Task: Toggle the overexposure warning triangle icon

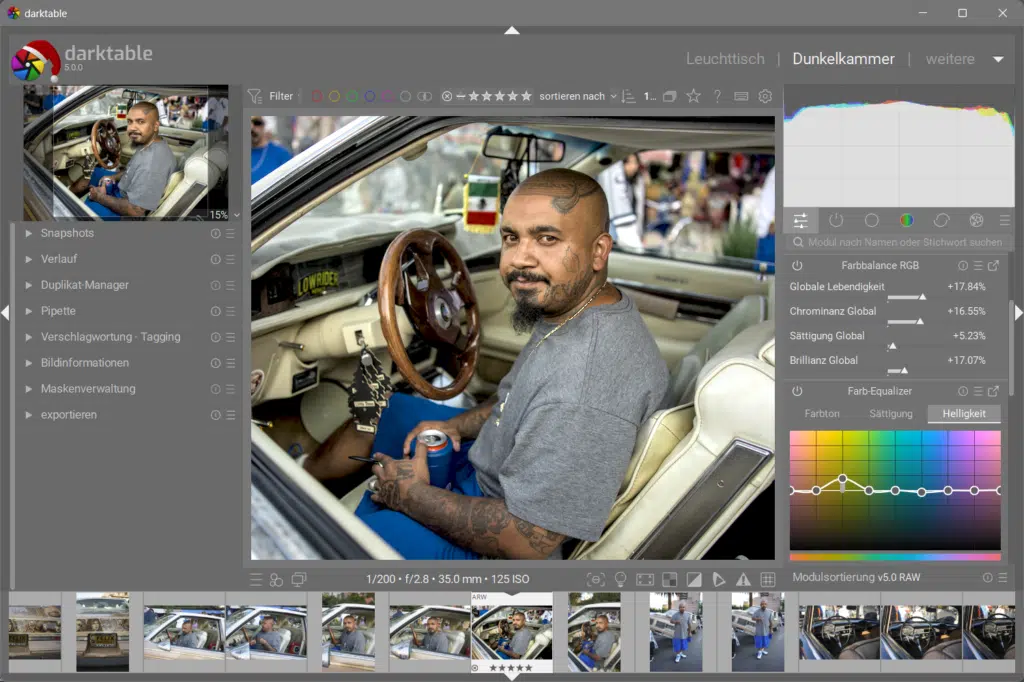Action: coord(743,579)
